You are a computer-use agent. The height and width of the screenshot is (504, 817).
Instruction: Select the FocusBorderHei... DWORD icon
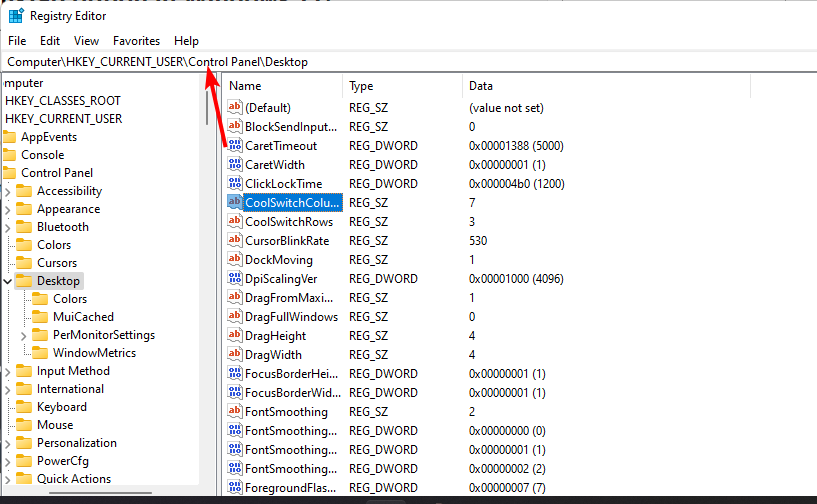(235, 374)
